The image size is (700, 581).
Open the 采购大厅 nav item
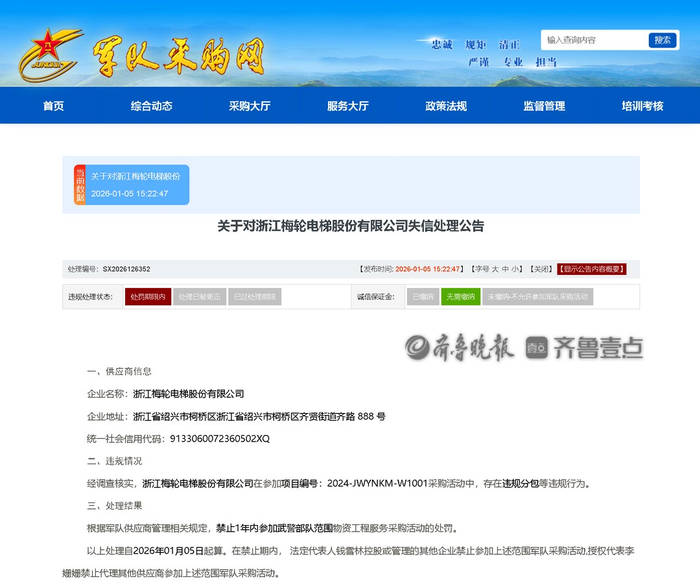[250, 106]
